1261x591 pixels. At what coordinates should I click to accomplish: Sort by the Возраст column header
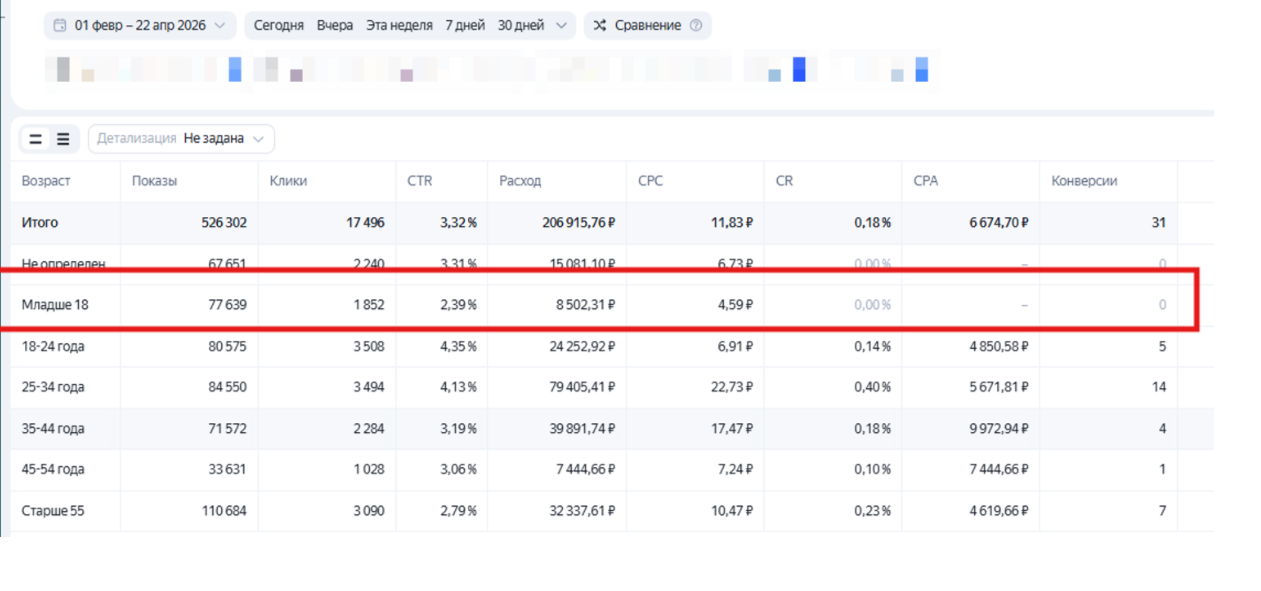click(46, 181)
